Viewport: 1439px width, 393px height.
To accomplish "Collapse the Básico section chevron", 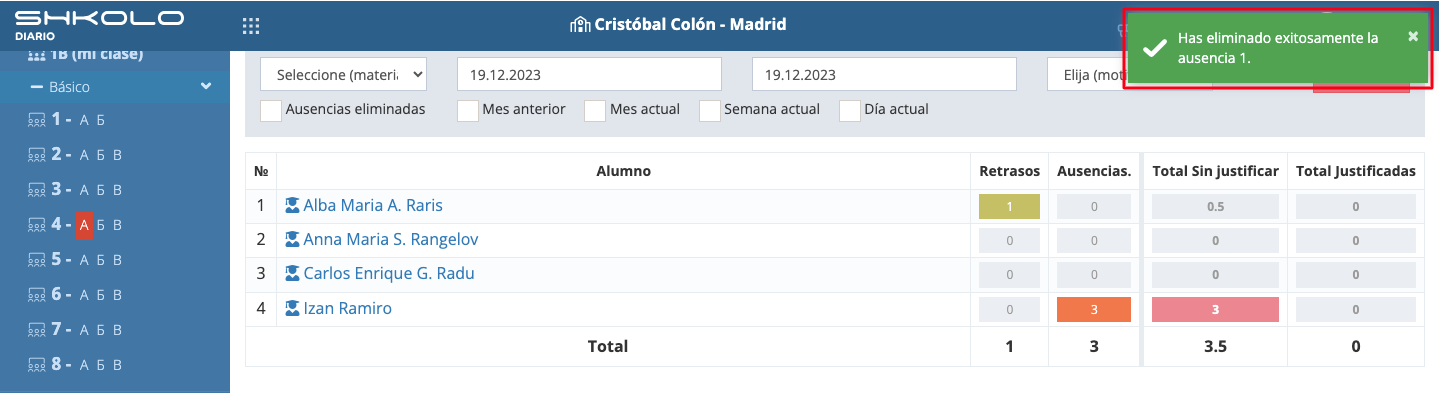I will tap(206, 87).
